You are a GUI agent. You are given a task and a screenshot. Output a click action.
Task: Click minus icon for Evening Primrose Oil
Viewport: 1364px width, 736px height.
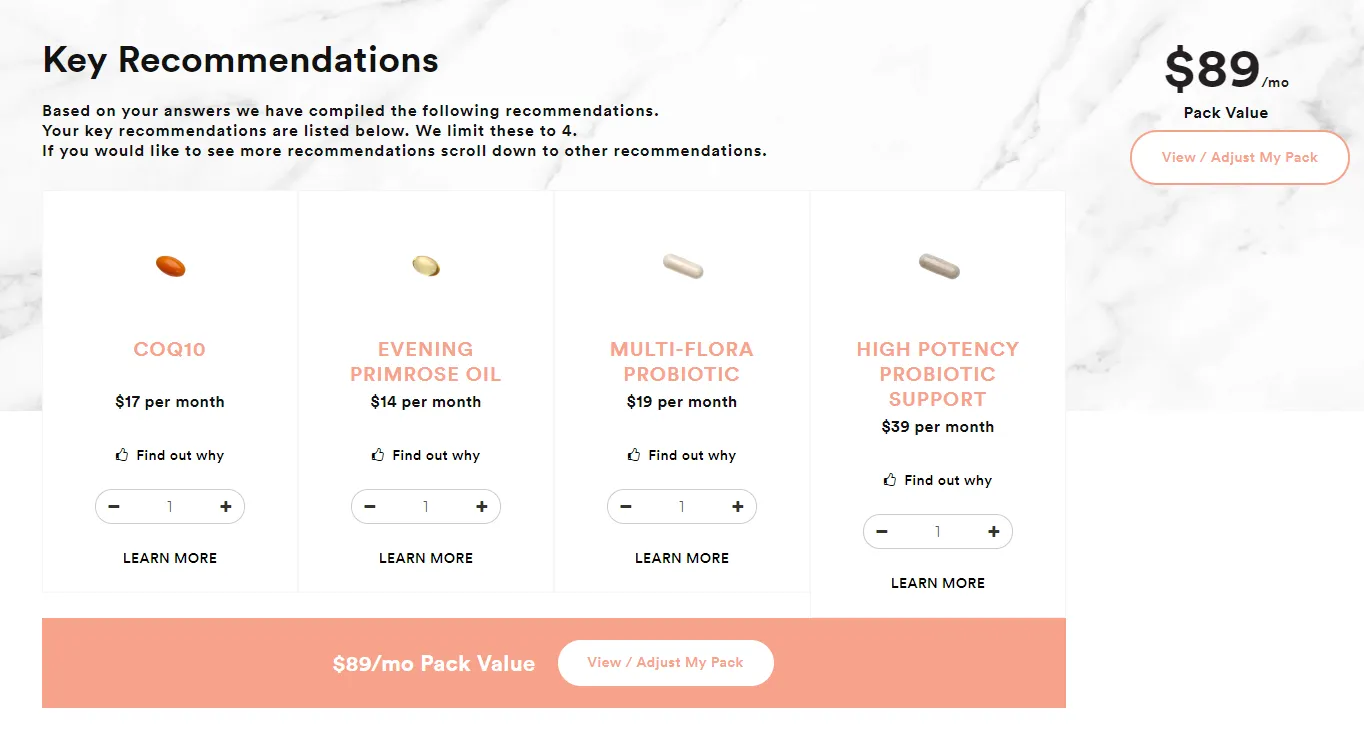pos(370,507)
